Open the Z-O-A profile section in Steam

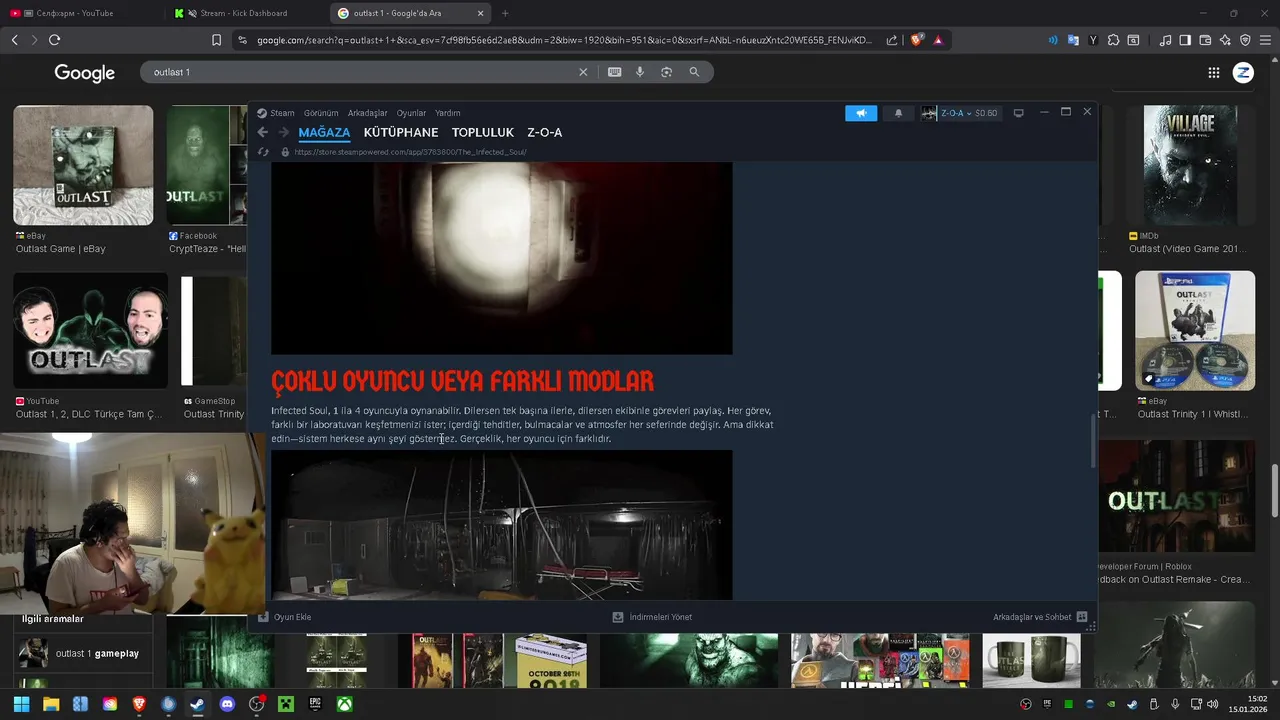544,132
